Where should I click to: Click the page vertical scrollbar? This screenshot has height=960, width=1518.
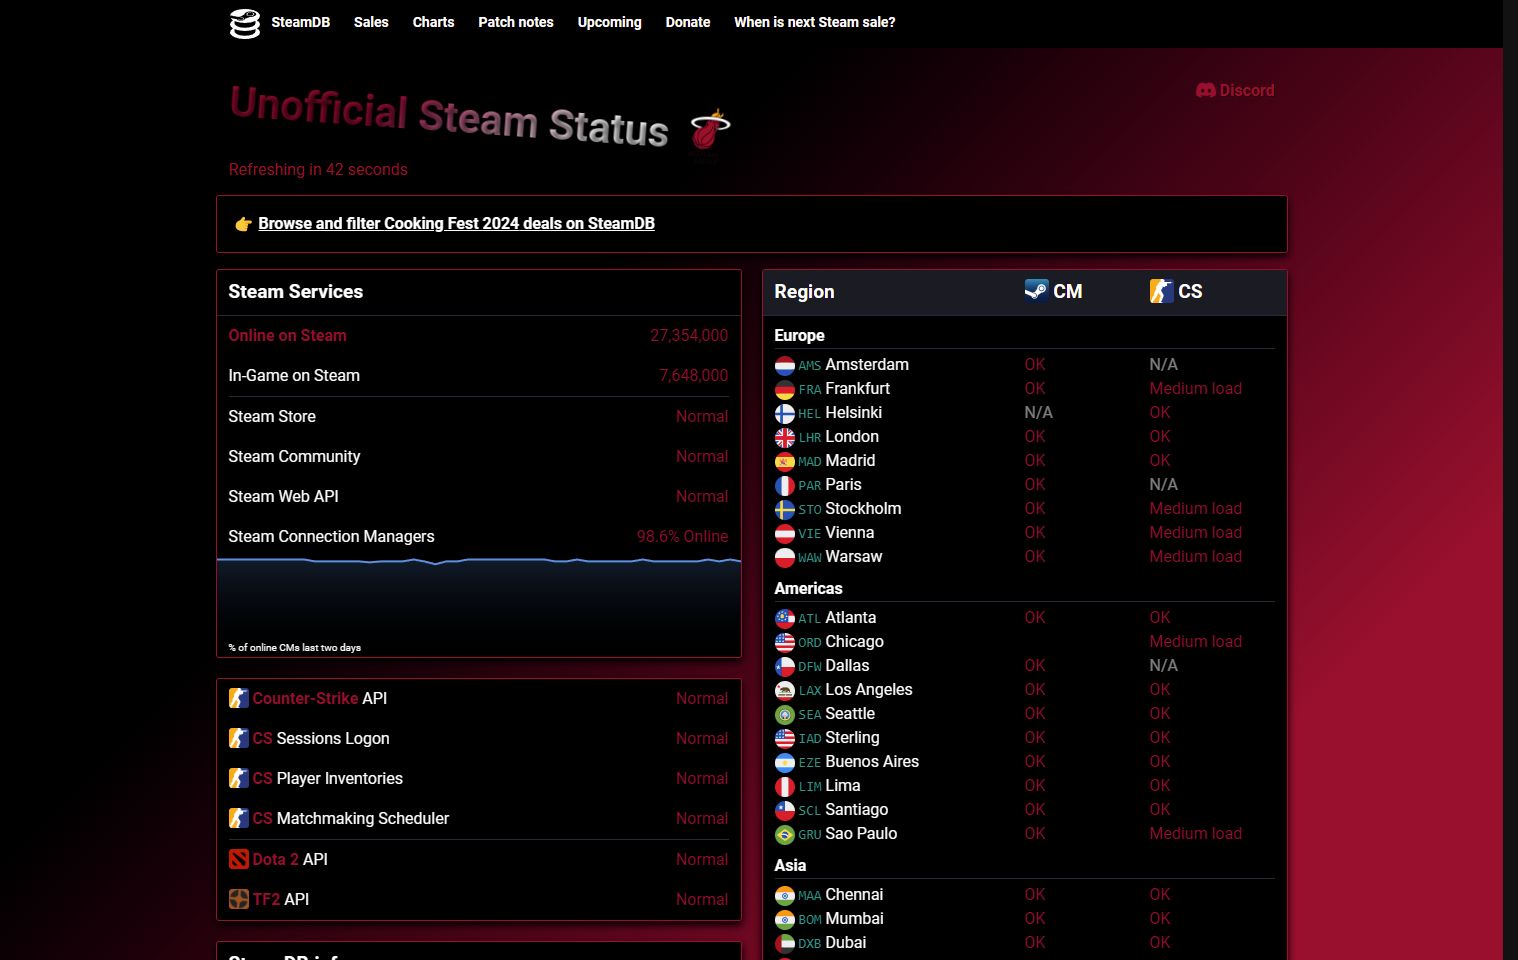pyautogui.click(x=1510, y=480)
